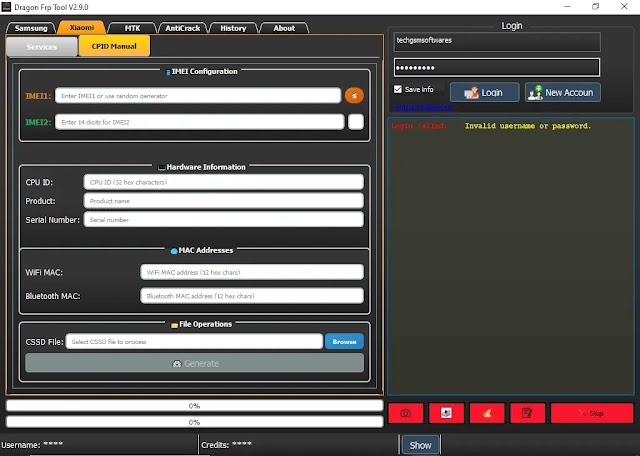Viewport: 640px width, 456px height.
Task: Click the orange random IMEI generator icon
Action: coord(354,96)
